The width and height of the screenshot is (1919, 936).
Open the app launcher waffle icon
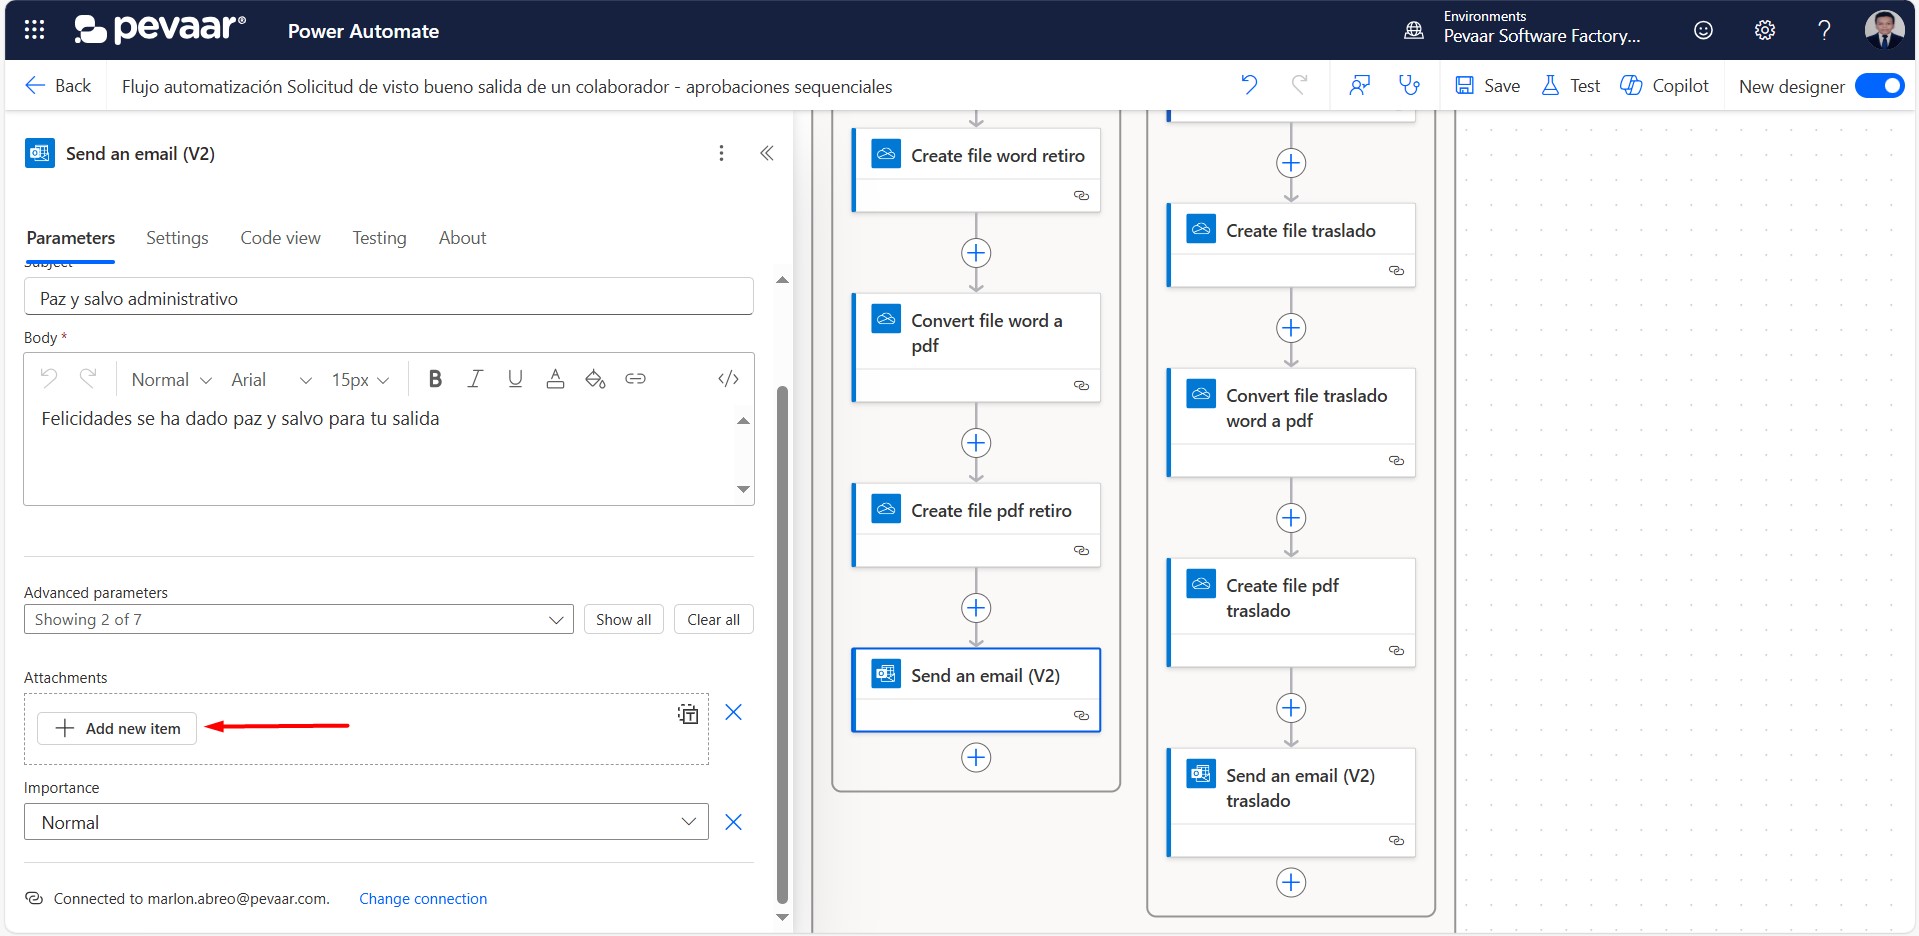(x=34, y=30)
